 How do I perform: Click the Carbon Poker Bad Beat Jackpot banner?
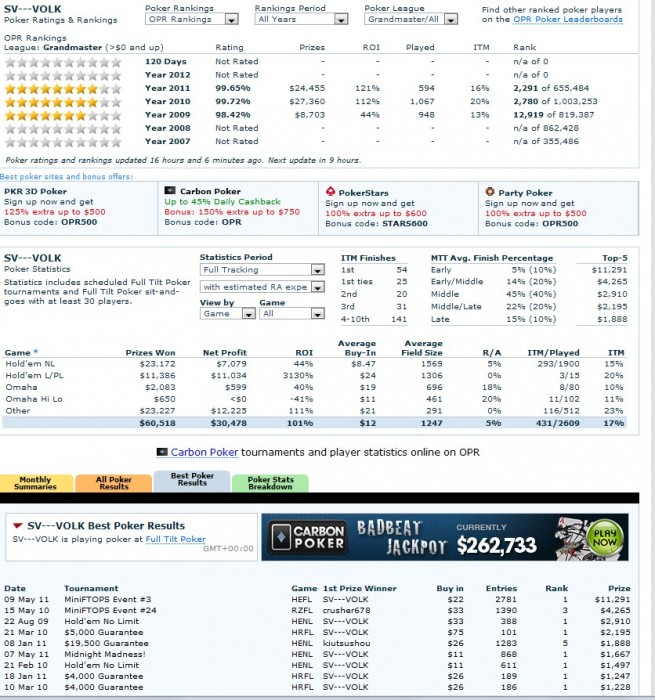[445, 537]
